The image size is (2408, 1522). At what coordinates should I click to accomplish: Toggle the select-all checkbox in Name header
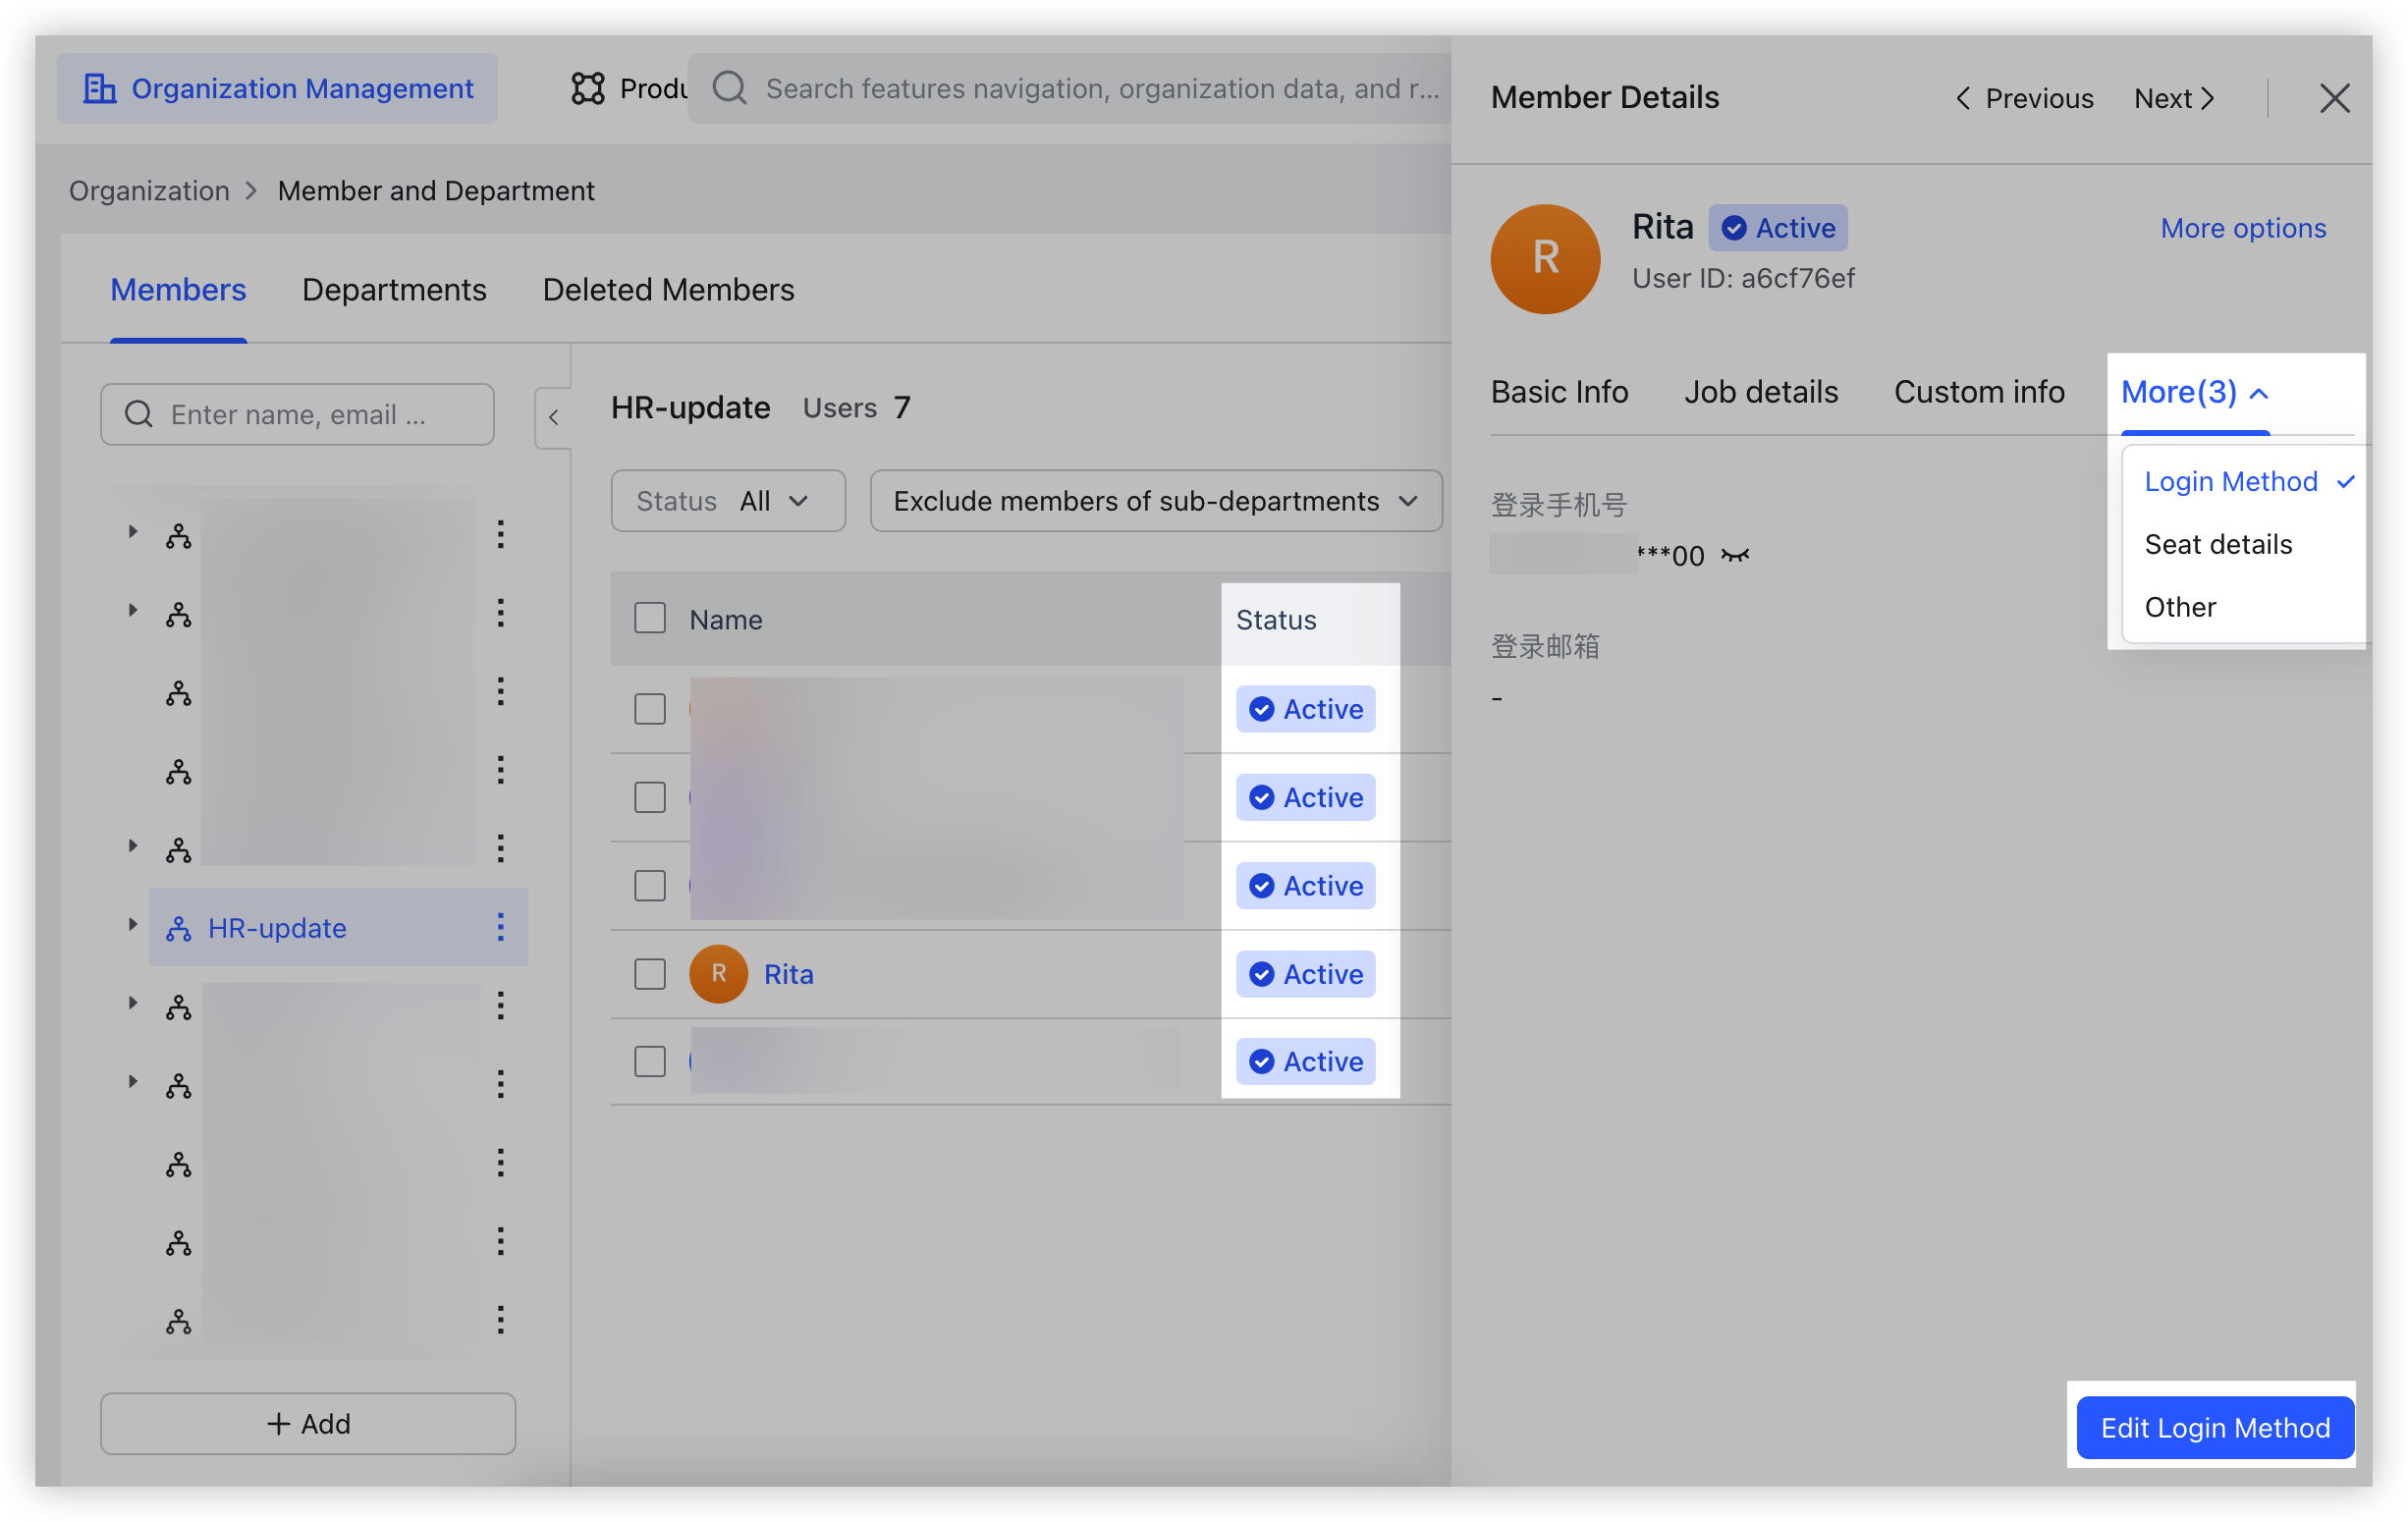(x=650, y=619)
